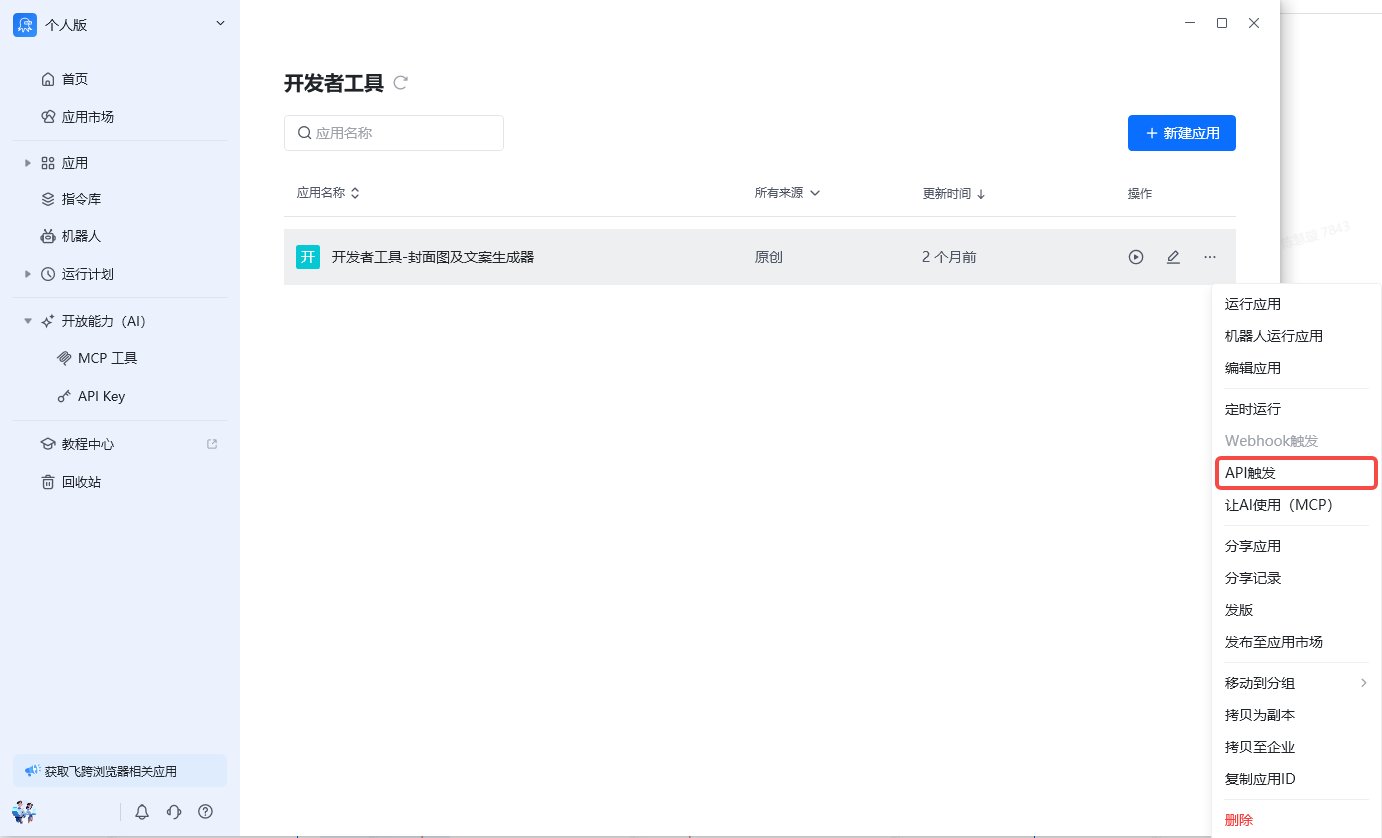Open the help question mark icon
The height and width of the screenshot is (838, 1382).
tap(206, 812)
